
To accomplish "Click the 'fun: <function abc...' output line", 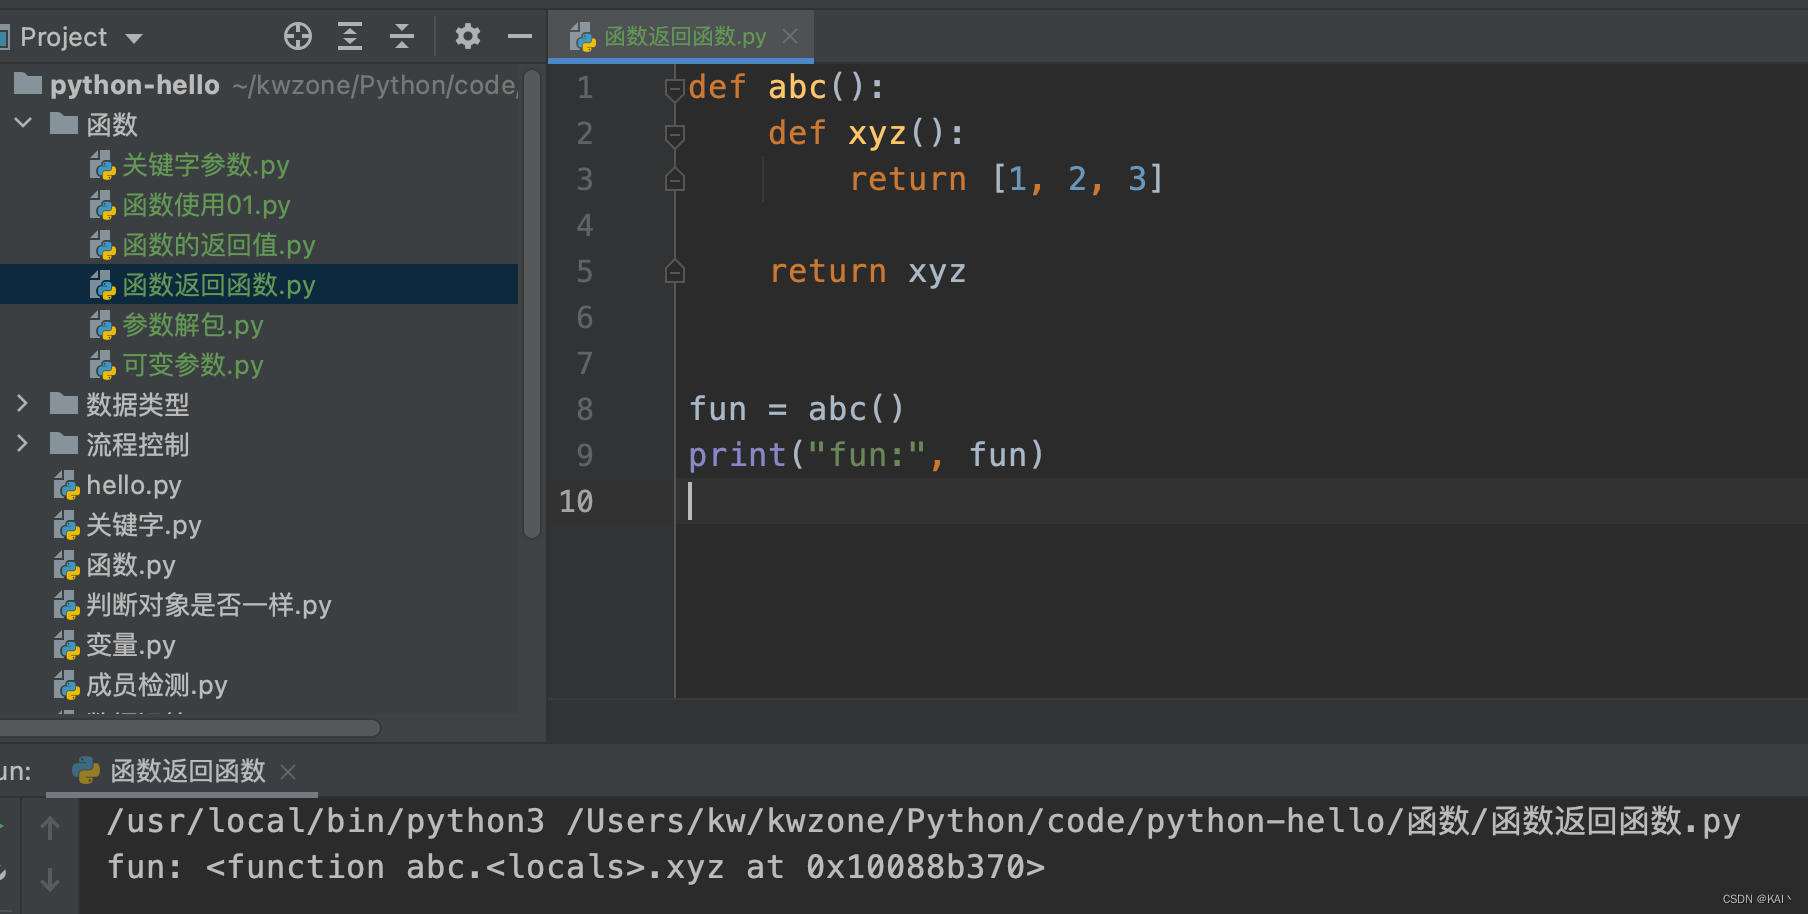I will point(576,867).
